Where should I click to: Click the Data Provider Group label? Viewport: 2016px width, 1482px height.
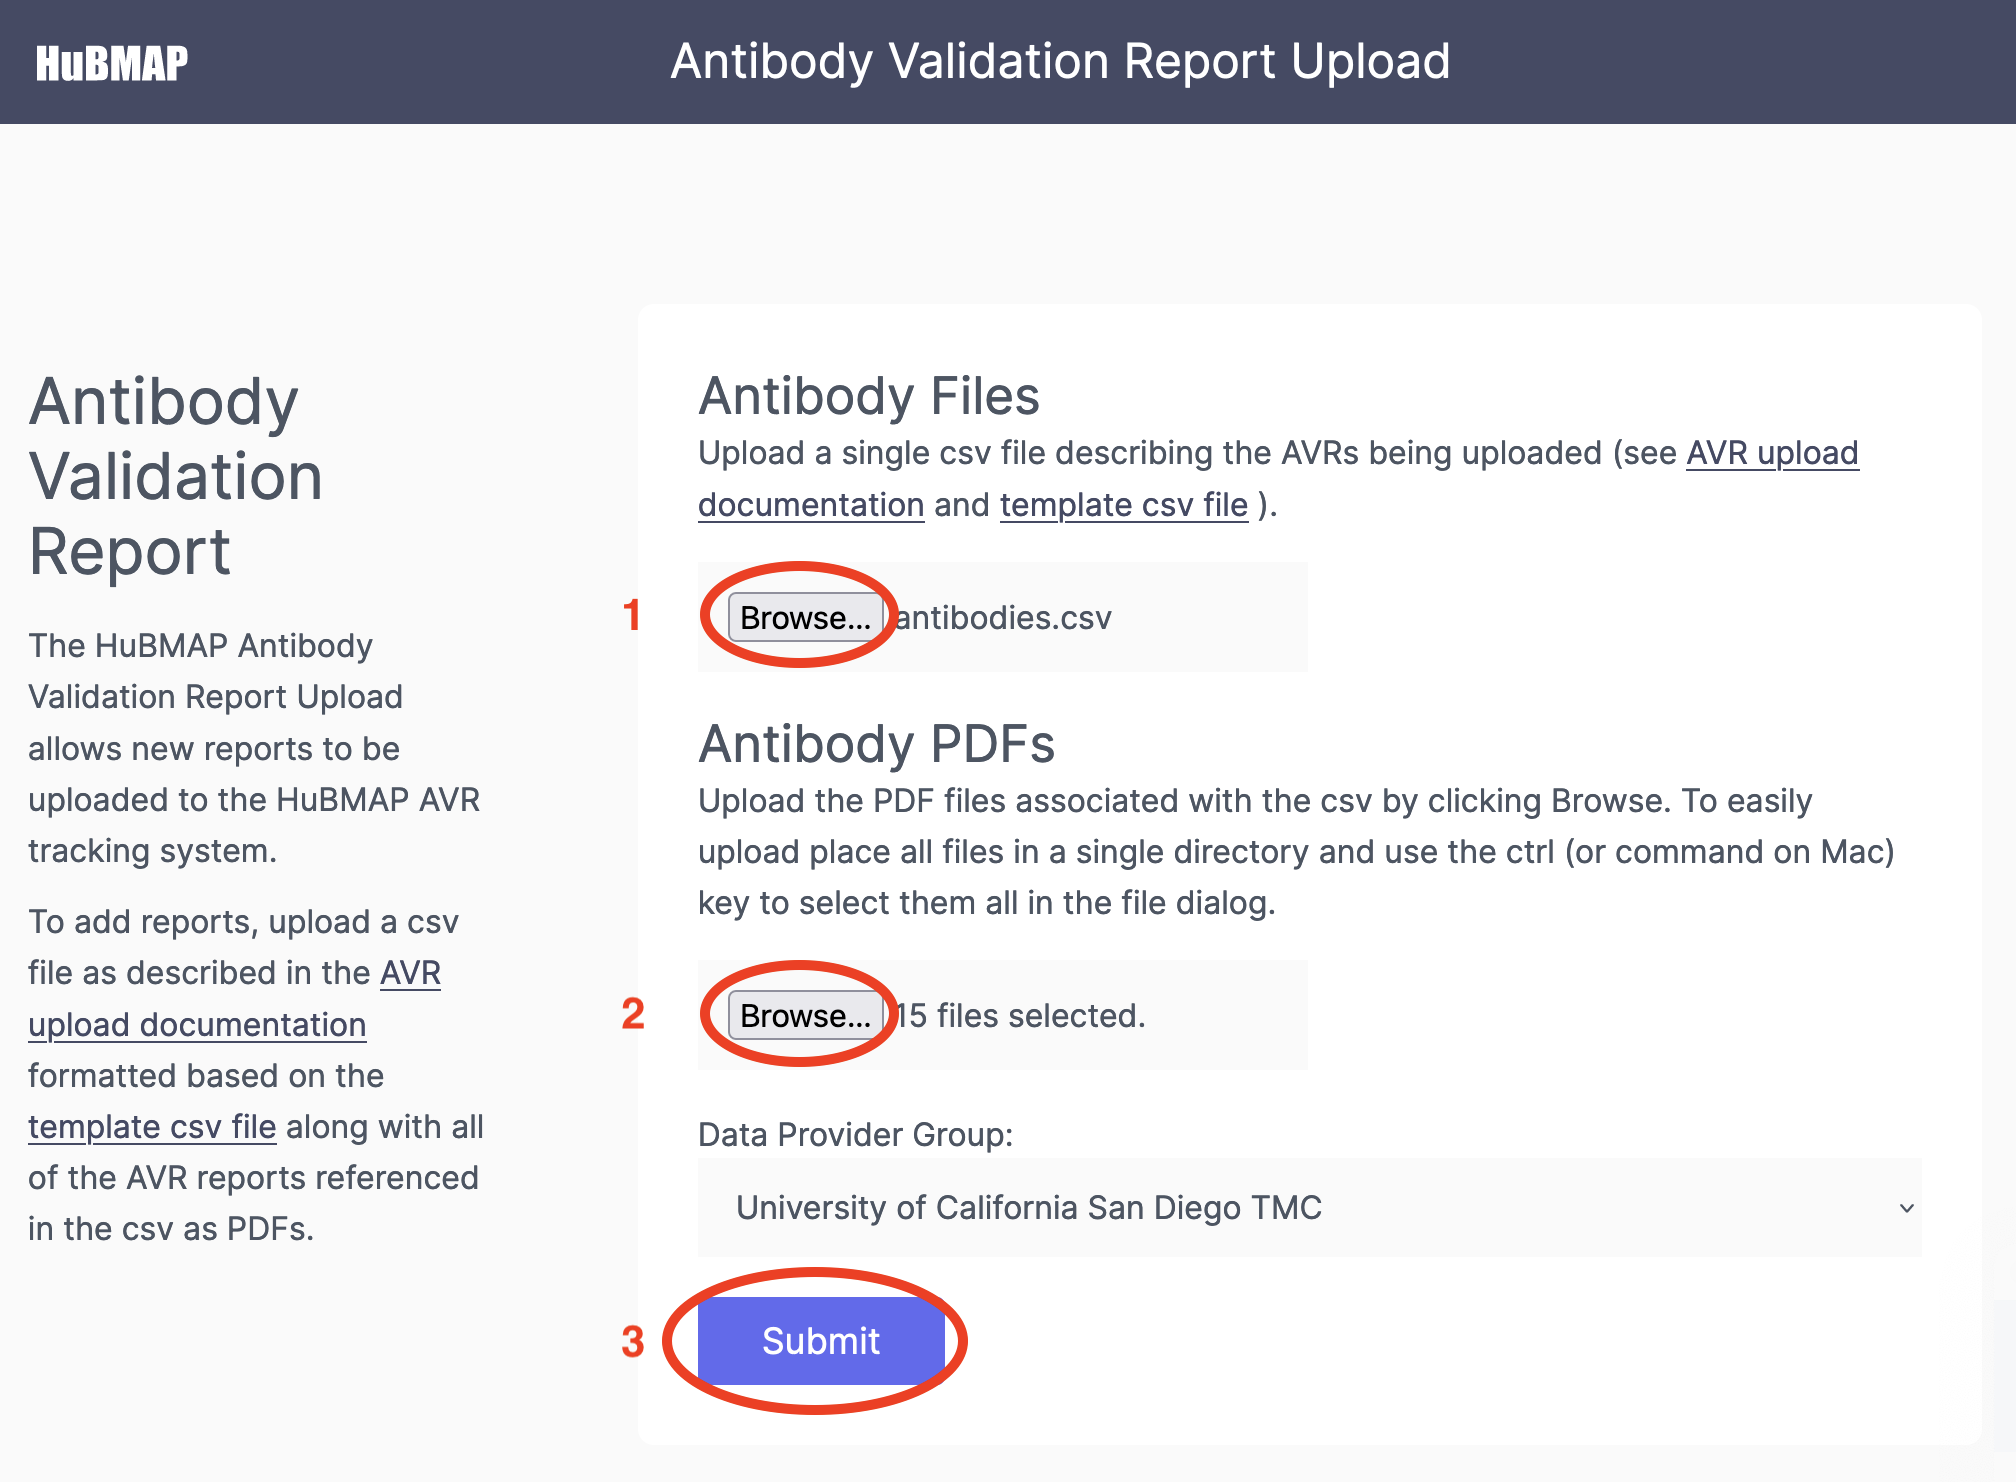tap(856, 1135)
